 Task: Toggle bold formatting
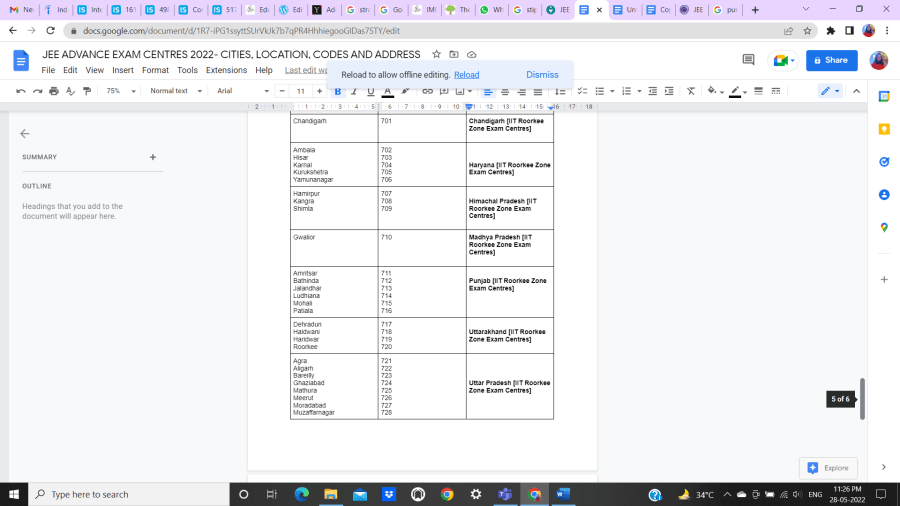tap(337, 91)
